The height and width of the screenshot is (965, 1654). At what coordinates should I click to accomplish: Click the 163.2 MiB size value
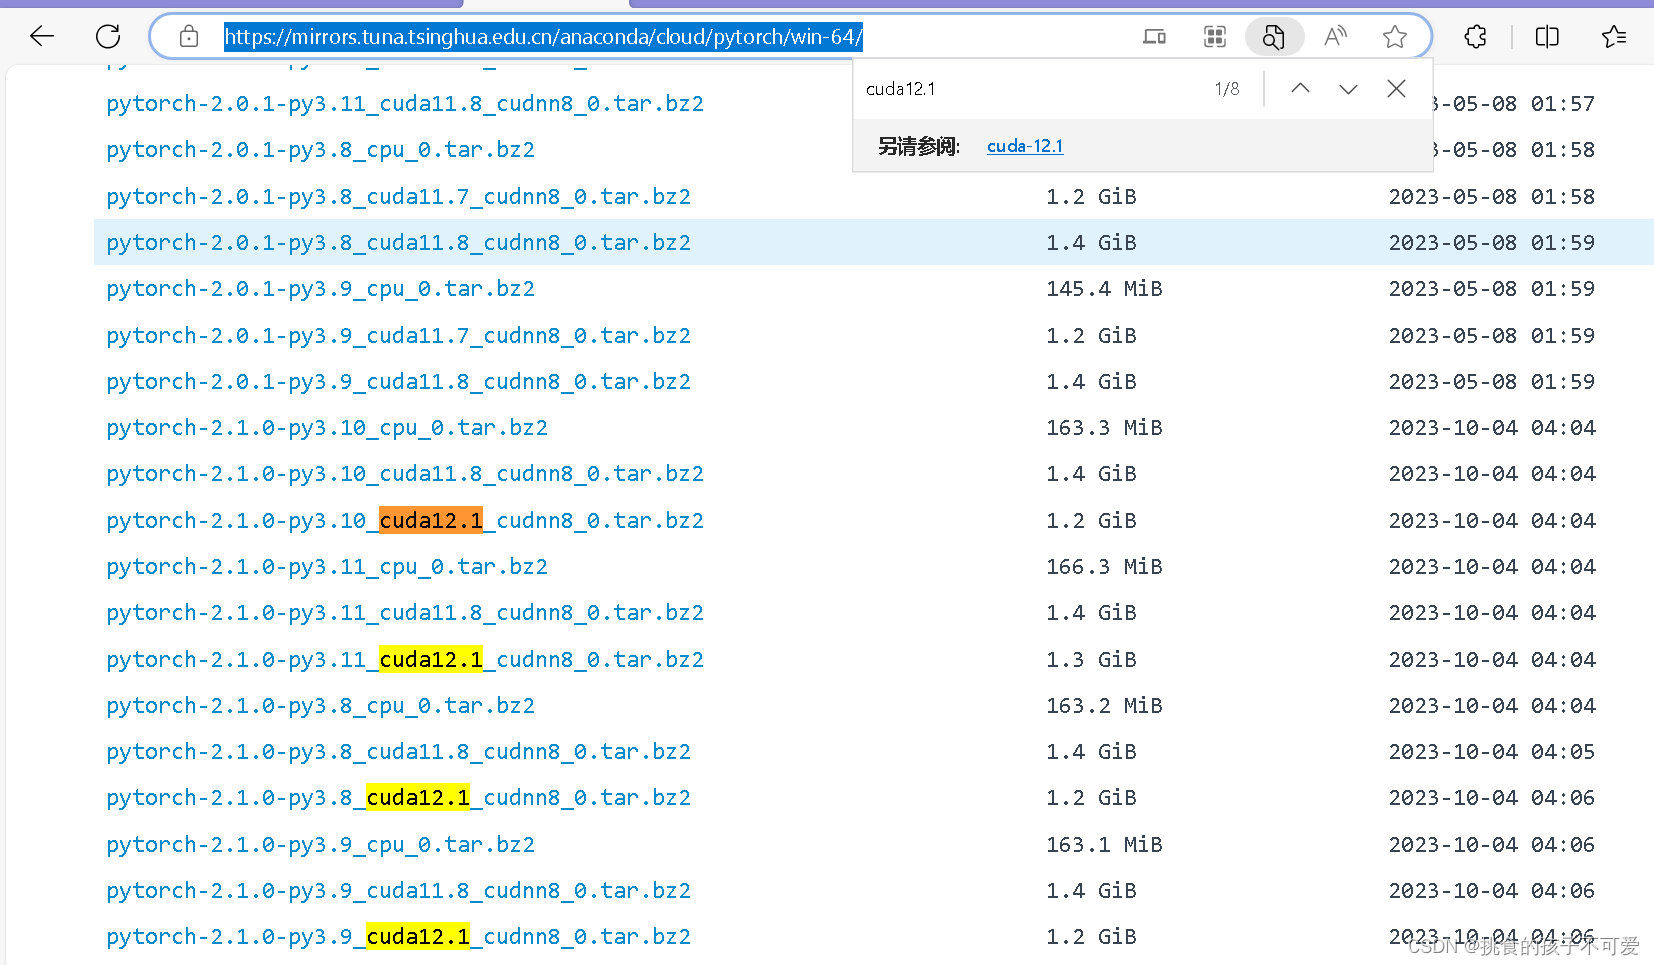tap(1104, 706)
